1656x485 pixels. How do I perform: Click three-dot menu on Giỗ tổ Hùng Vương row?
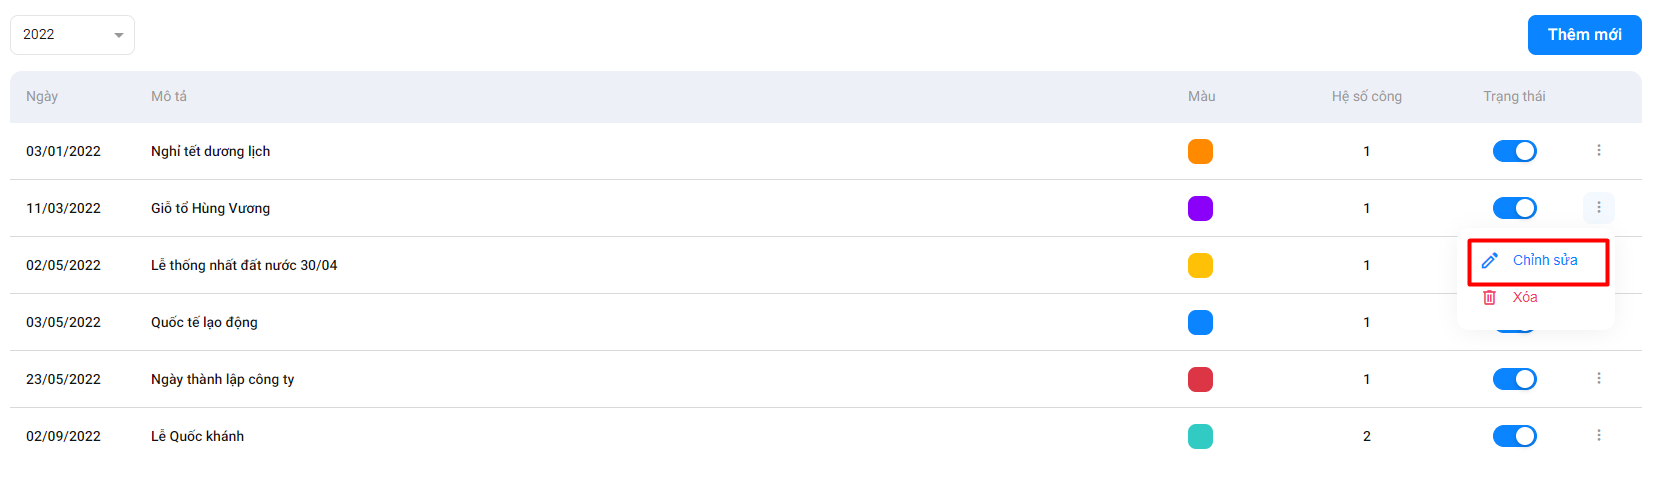[1598, 207]
